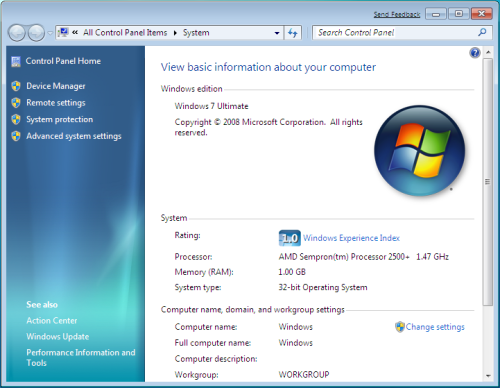Click the System type label
This screenshot has height=388, width=500.
click(198, 288)
